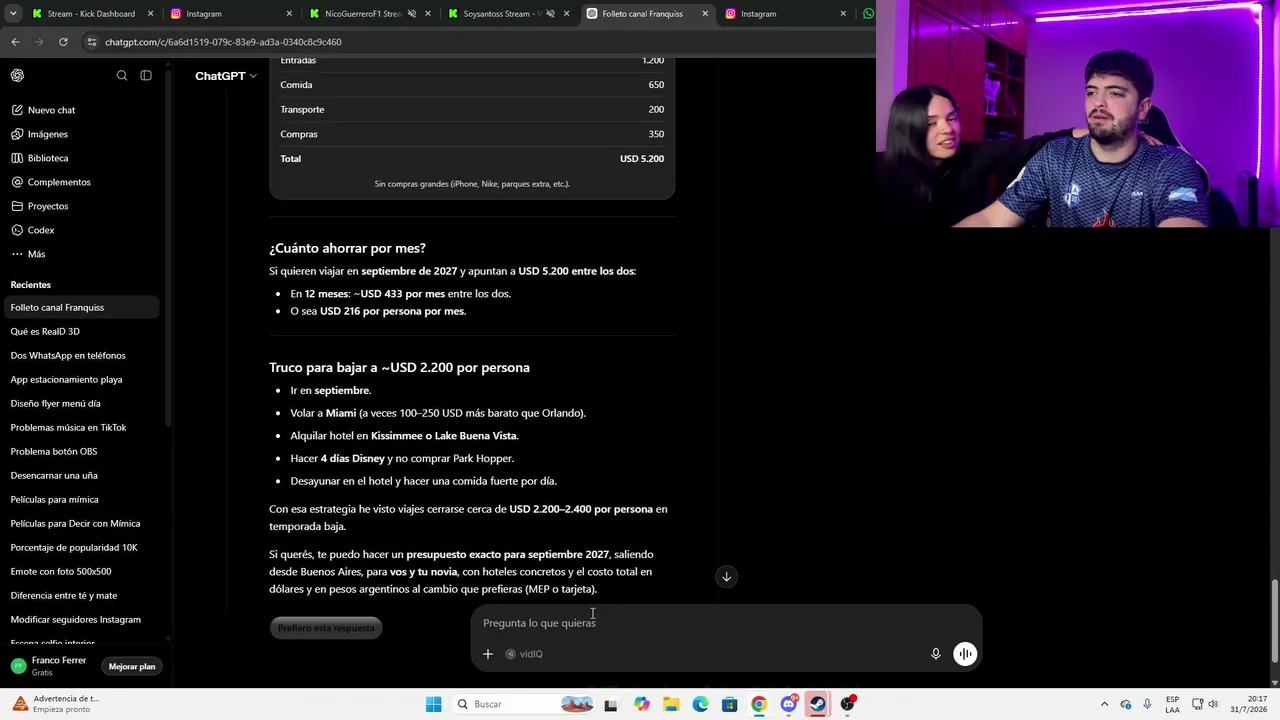Open the Emote con foto 500x500 chat
This screenshot has height=720, width=1280.
pos(80,571)
